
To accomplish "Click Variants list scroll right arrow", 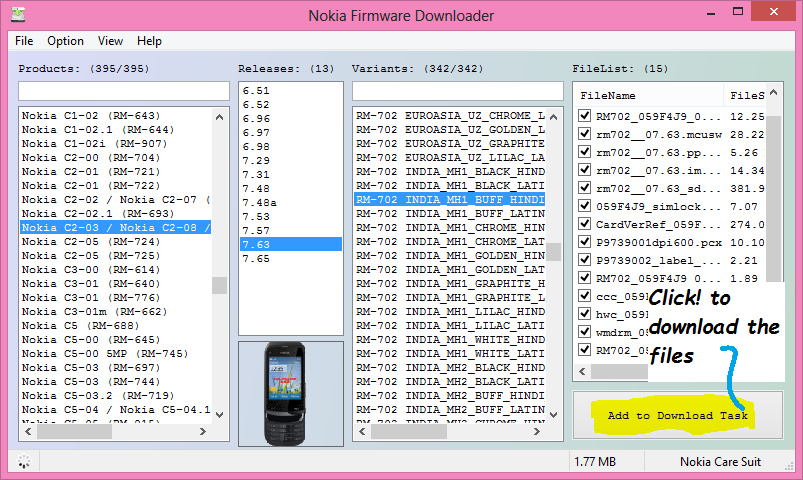I will click(x=537, y=431).
